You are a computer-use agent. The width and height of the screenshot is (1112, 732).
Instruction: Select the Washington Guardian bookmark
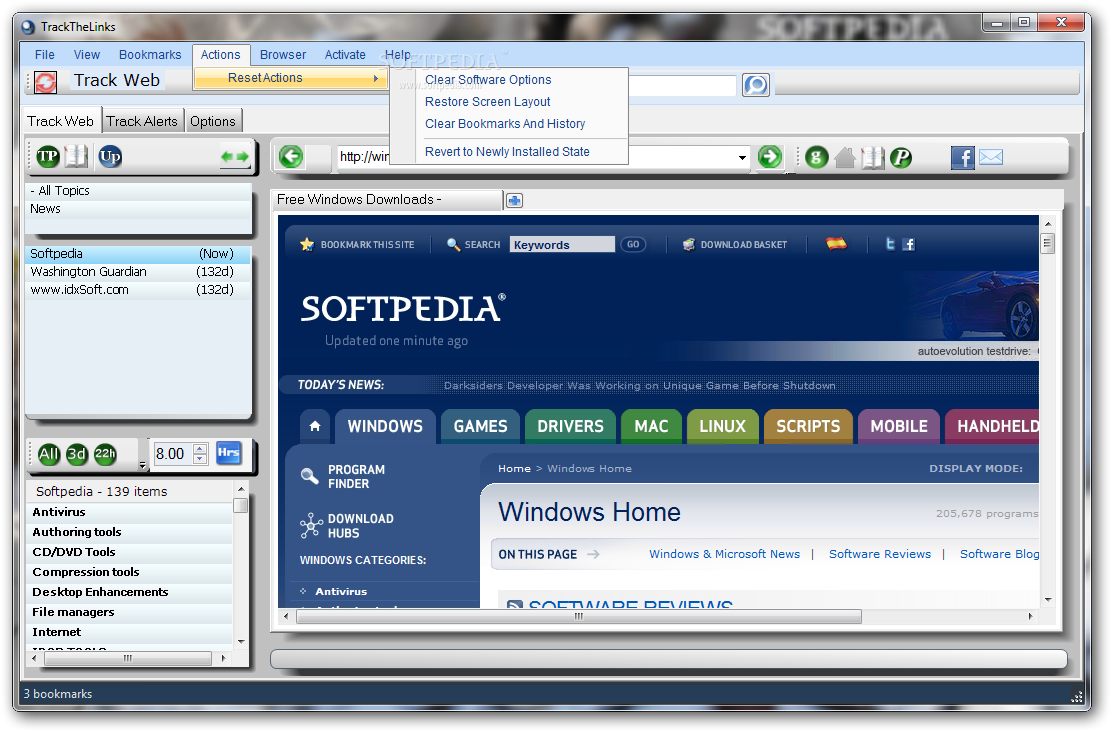click(138, 272)
